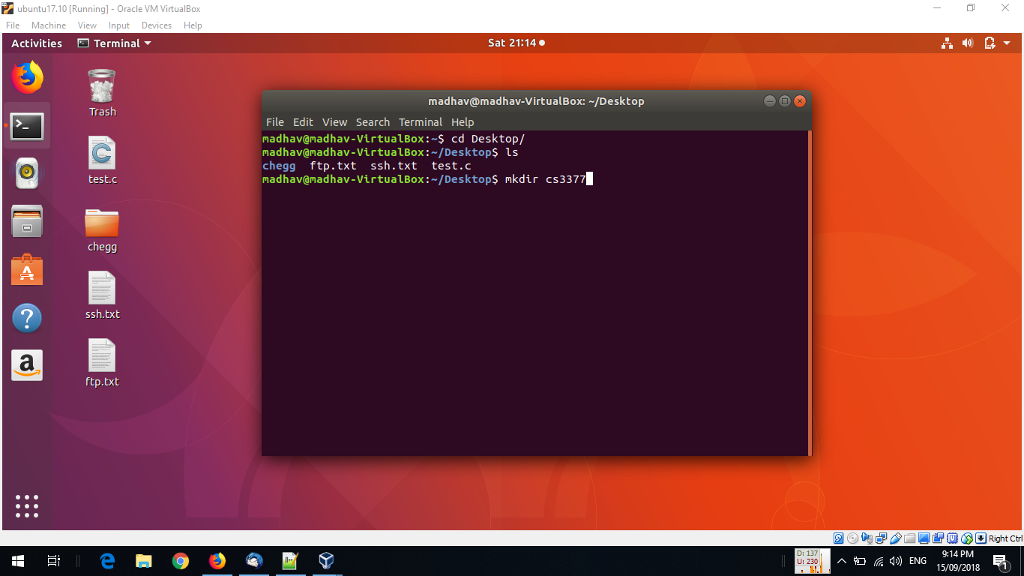The image size is (1024, 576).
Task: Launch Rhythmbox speaker icon in the dock
Action: tap(27, 173)
